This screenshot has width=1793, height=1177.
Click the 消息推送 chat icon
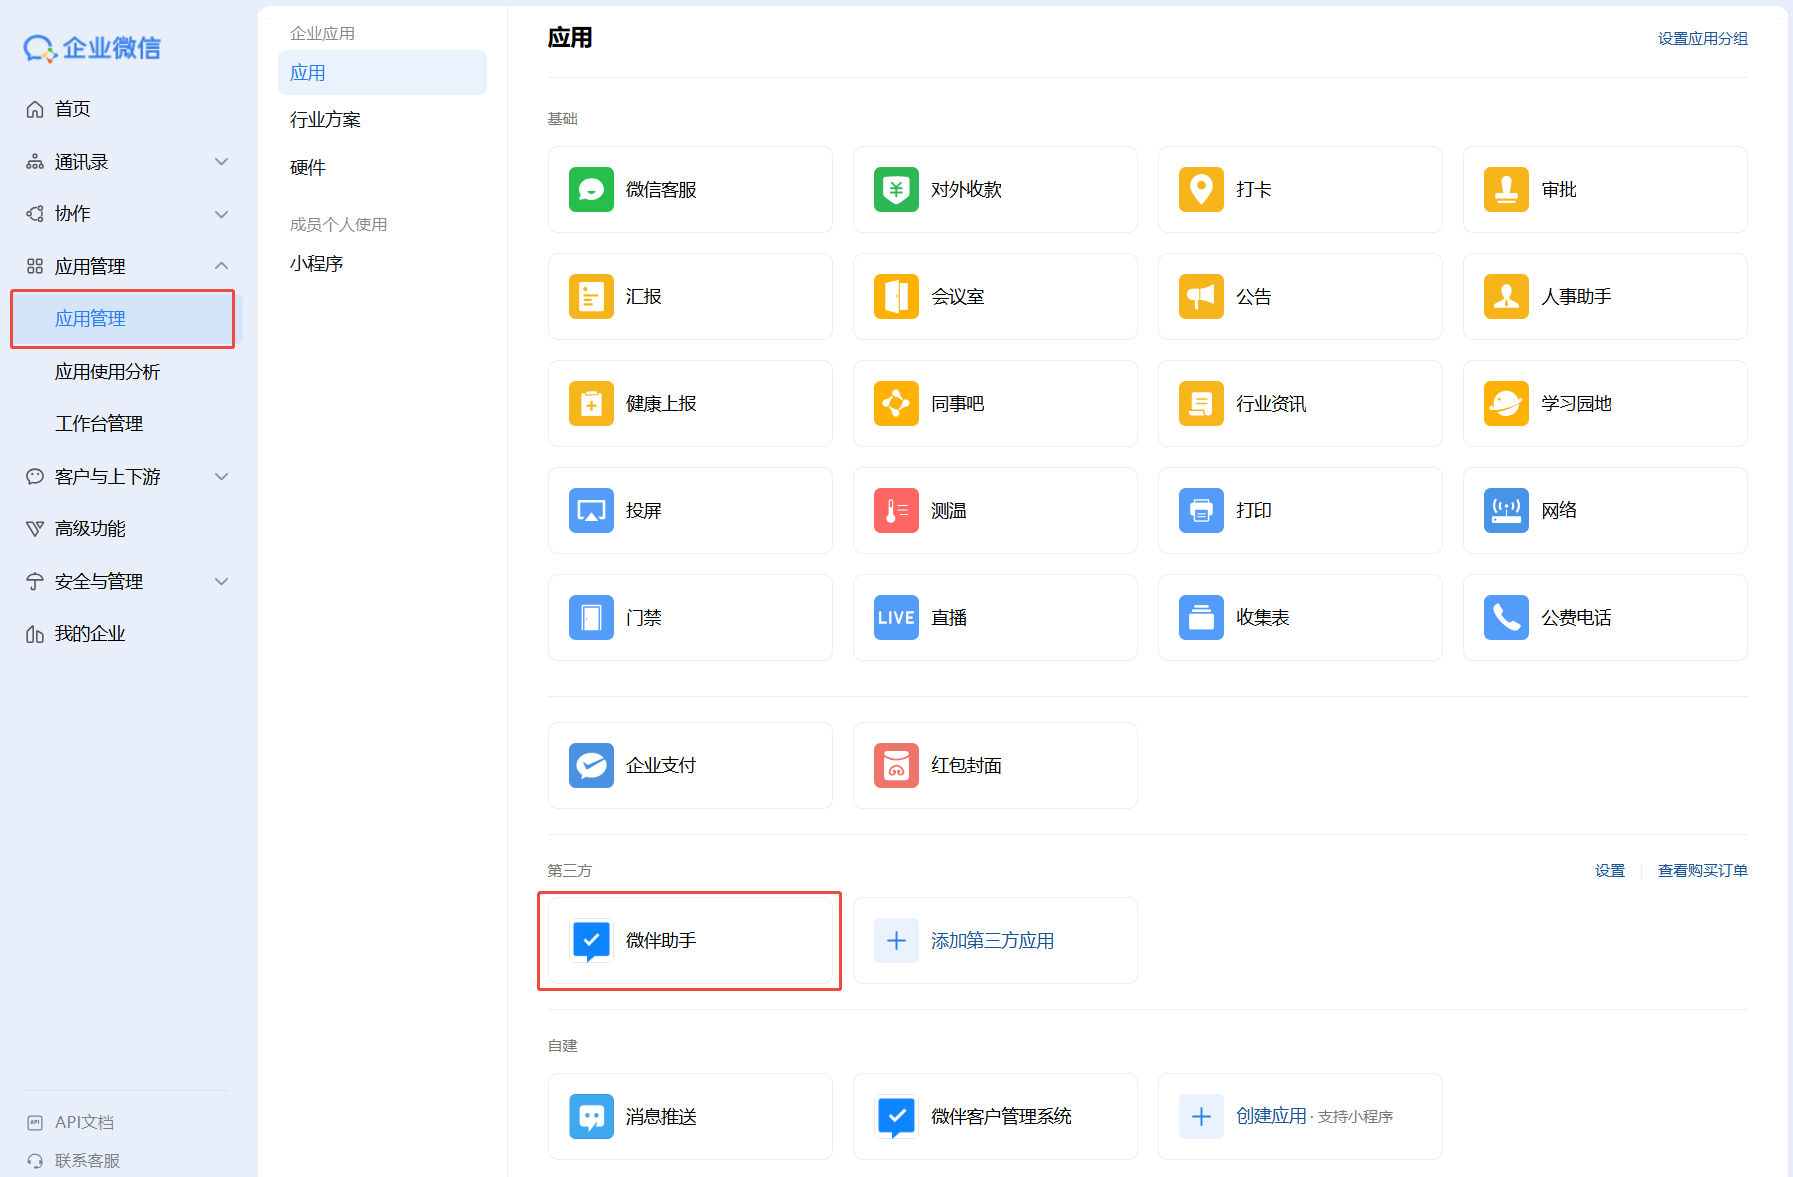point(591,1117)
